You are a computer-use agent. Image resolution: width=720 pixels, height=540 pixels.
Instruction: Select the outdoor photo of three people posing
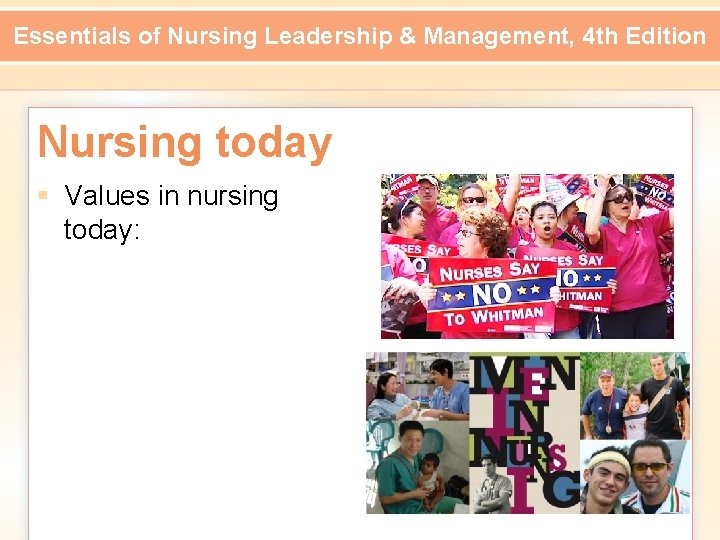click(x=635, y=396)
